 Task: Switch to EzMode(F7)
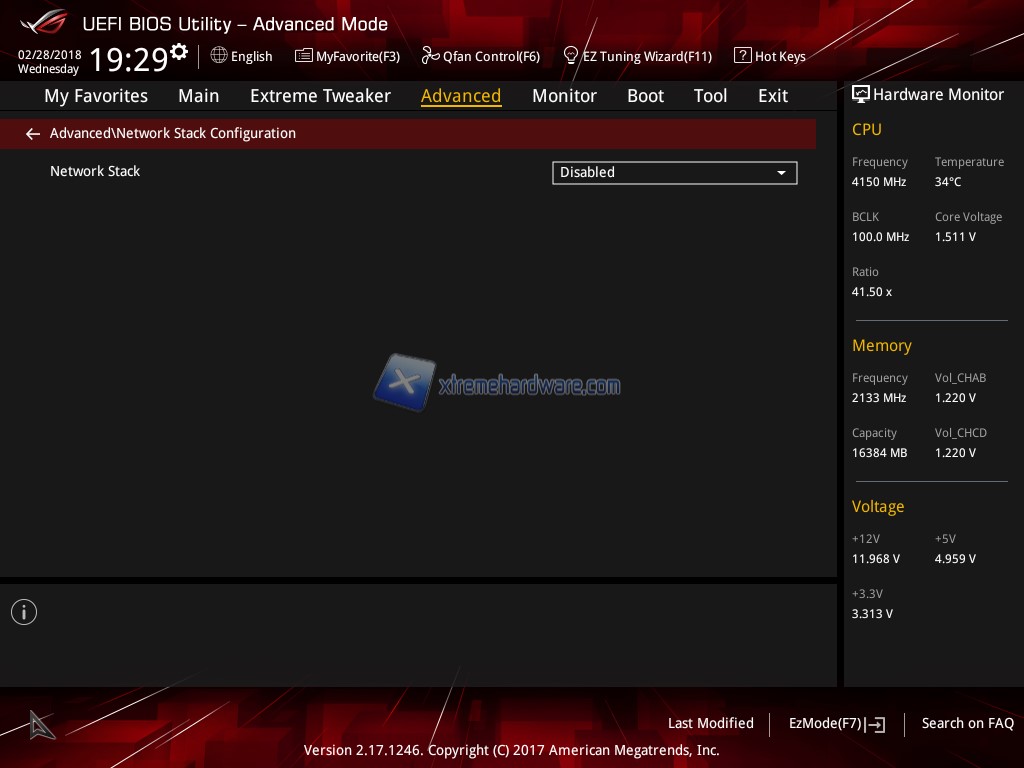tap(836, 724)
